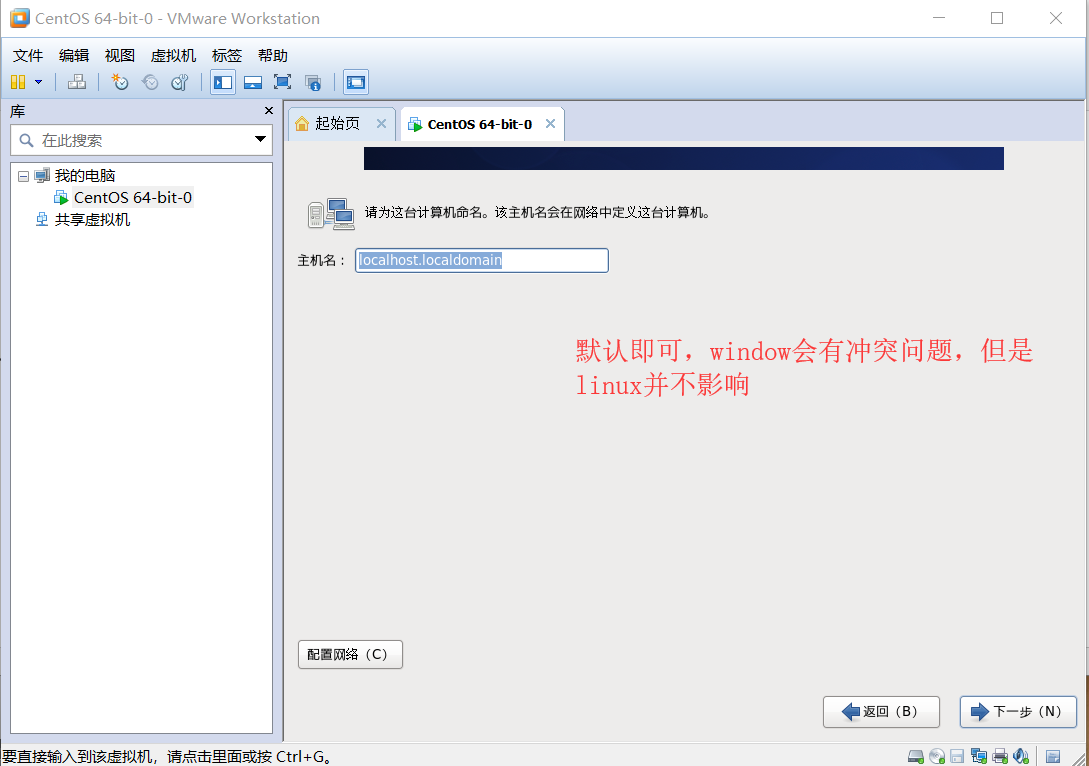1089x766 pixels.
Task: Click the CD/DVD drive status bar icon
Action: pos(937,756)
